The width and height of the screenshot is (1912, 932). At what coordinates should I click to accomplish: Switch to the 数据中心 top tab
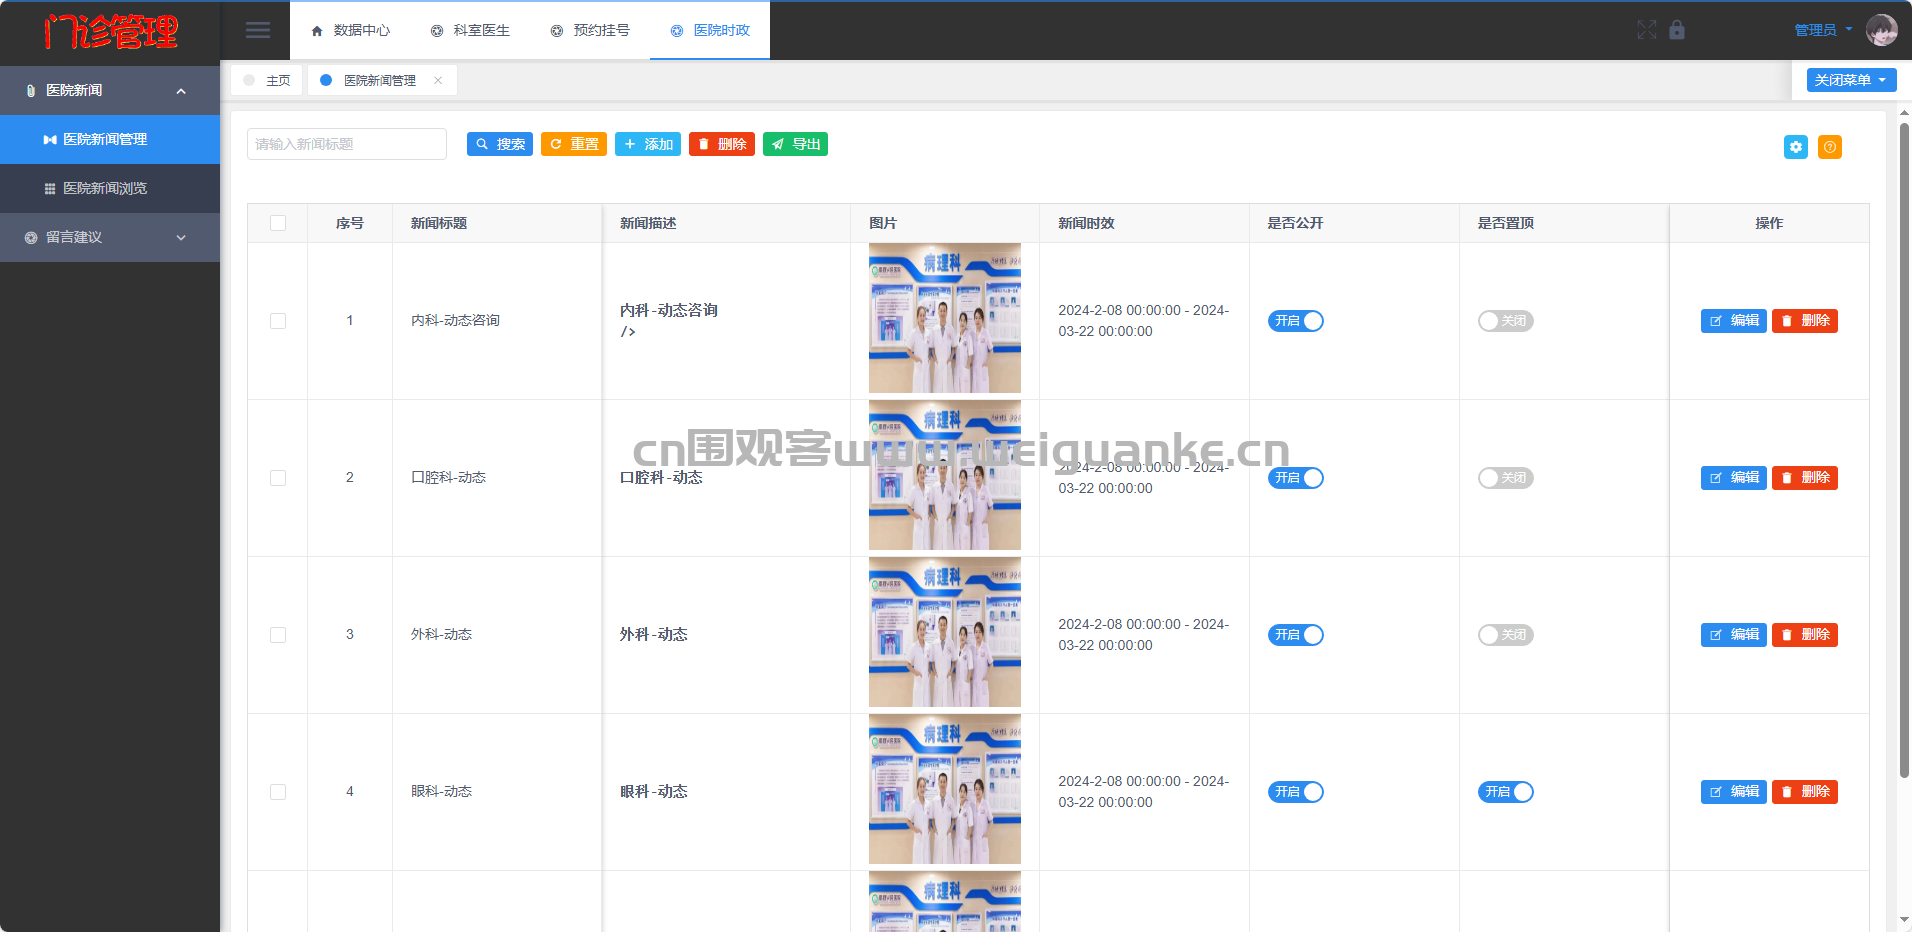[x=350, y=31]
